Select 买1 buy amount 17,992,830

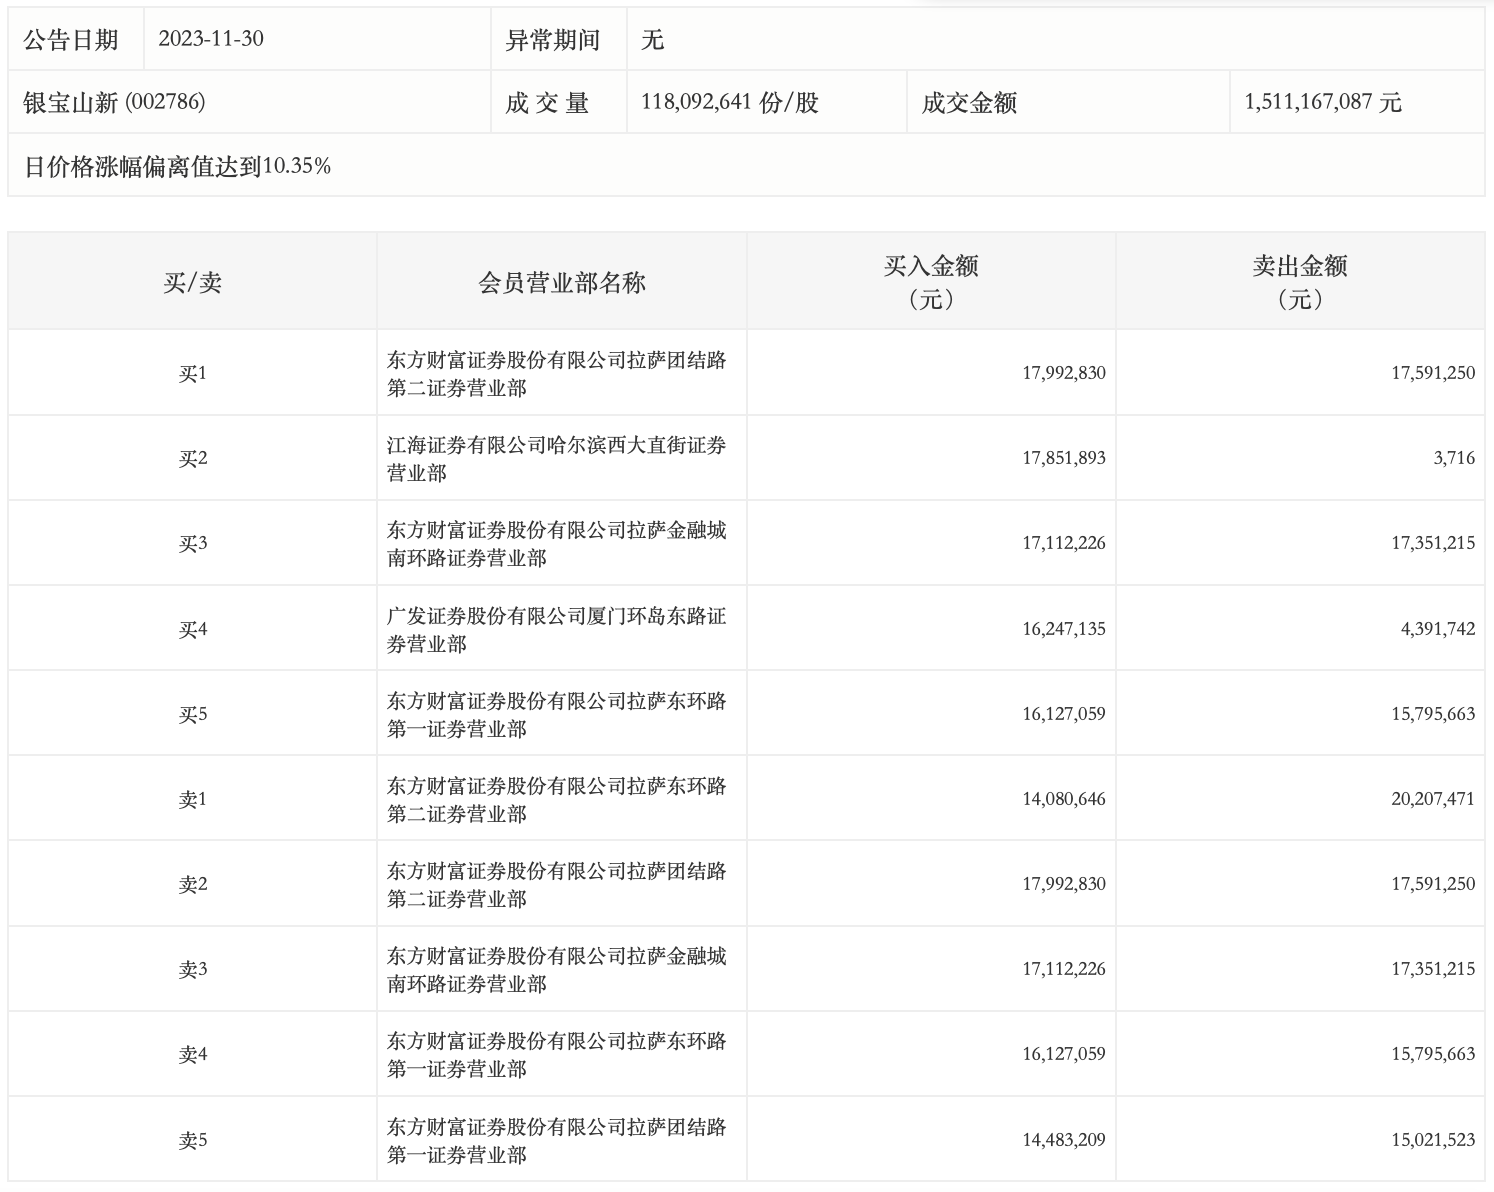tap(1064, 373)
